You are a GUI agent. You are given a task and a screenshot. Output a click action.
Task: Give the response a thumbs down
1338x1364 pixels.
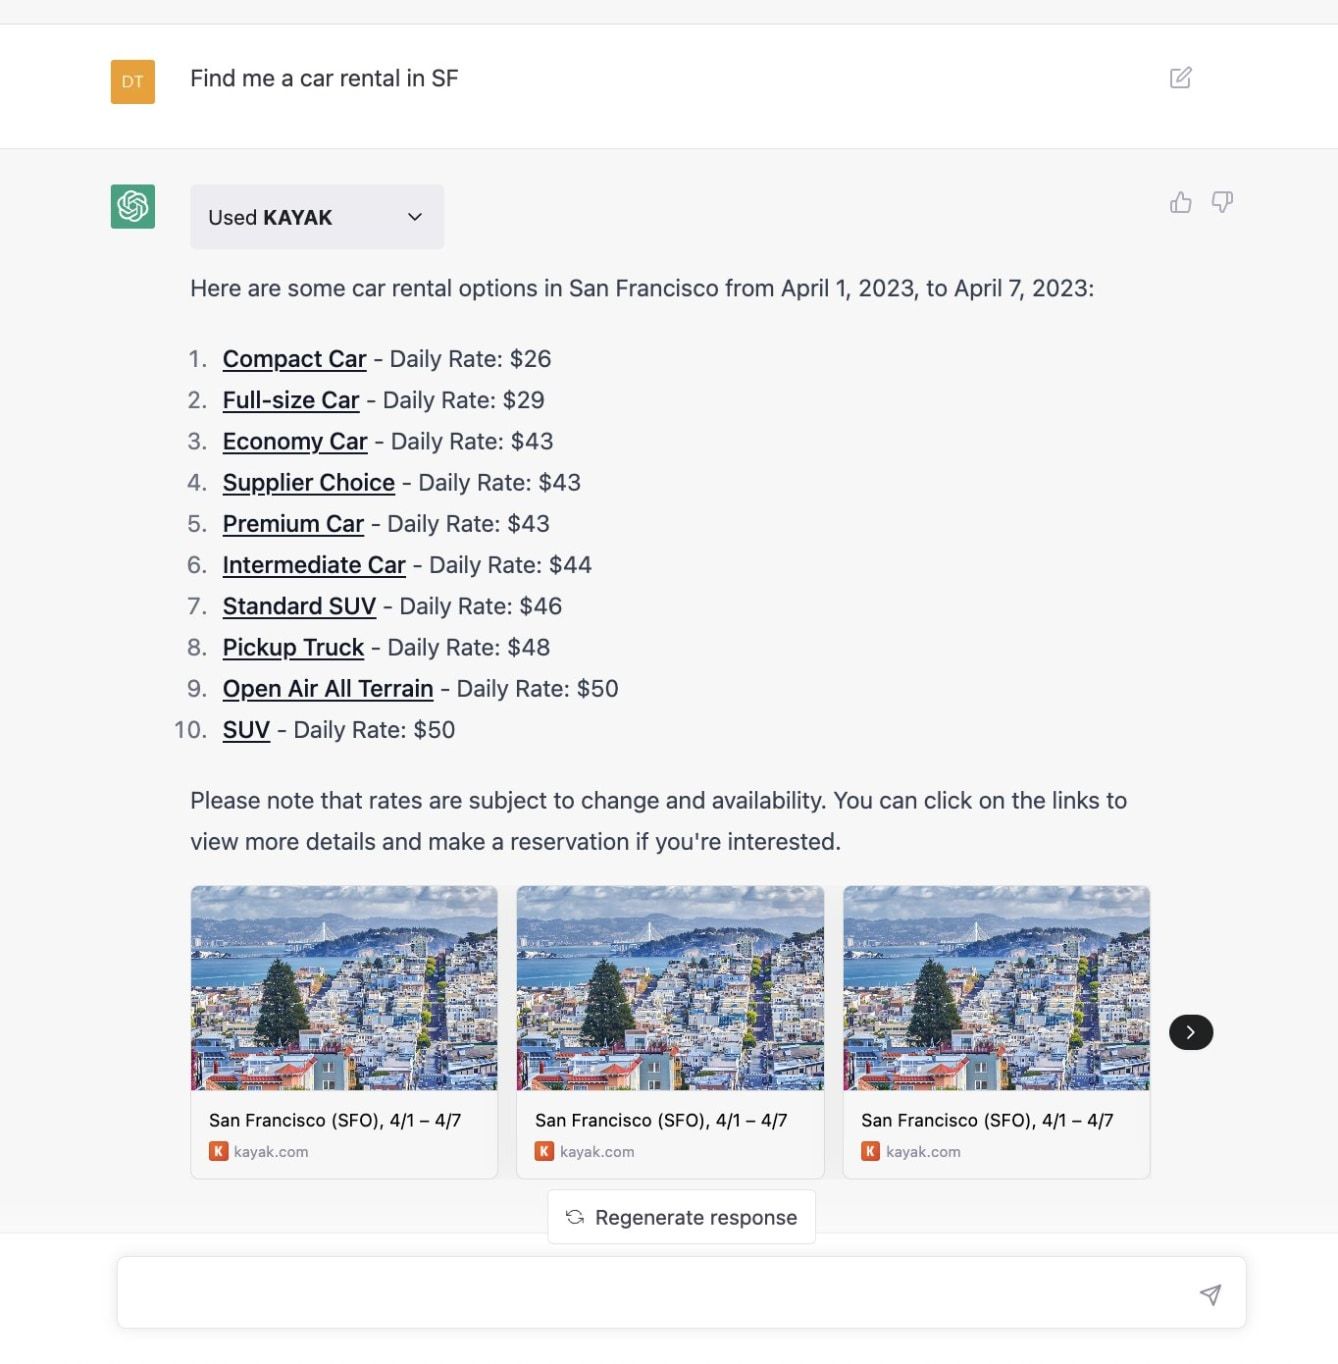click(1222, 203)
